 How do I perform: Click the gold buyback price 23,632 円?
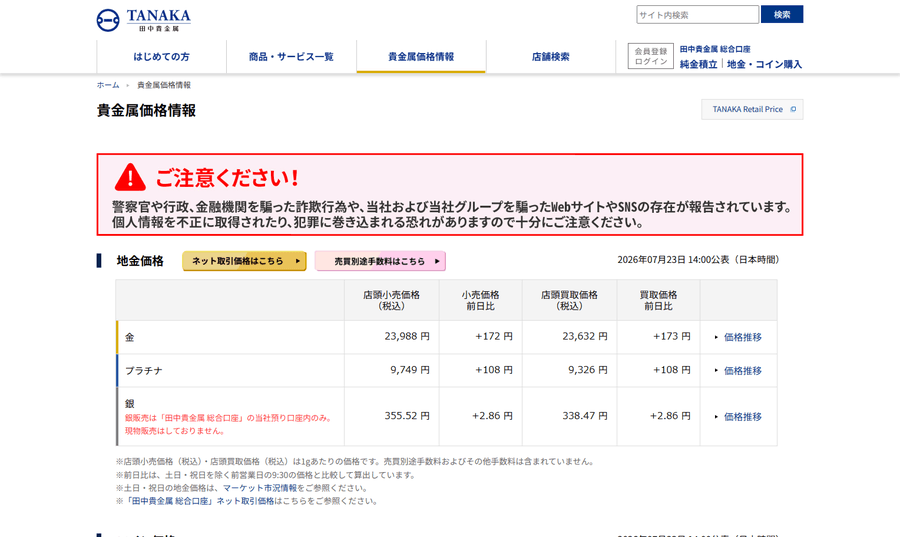tap(585, 336)
